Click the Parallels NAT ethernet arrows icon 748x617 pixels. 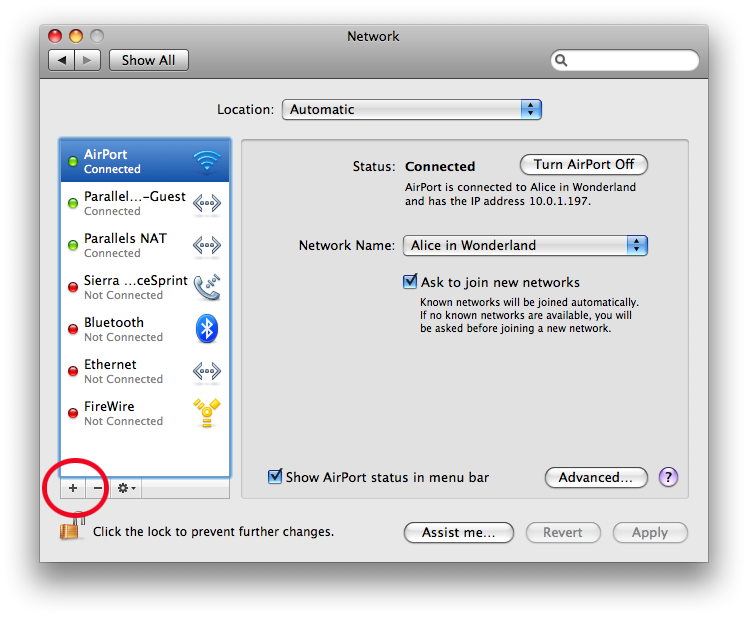point(207,246)
